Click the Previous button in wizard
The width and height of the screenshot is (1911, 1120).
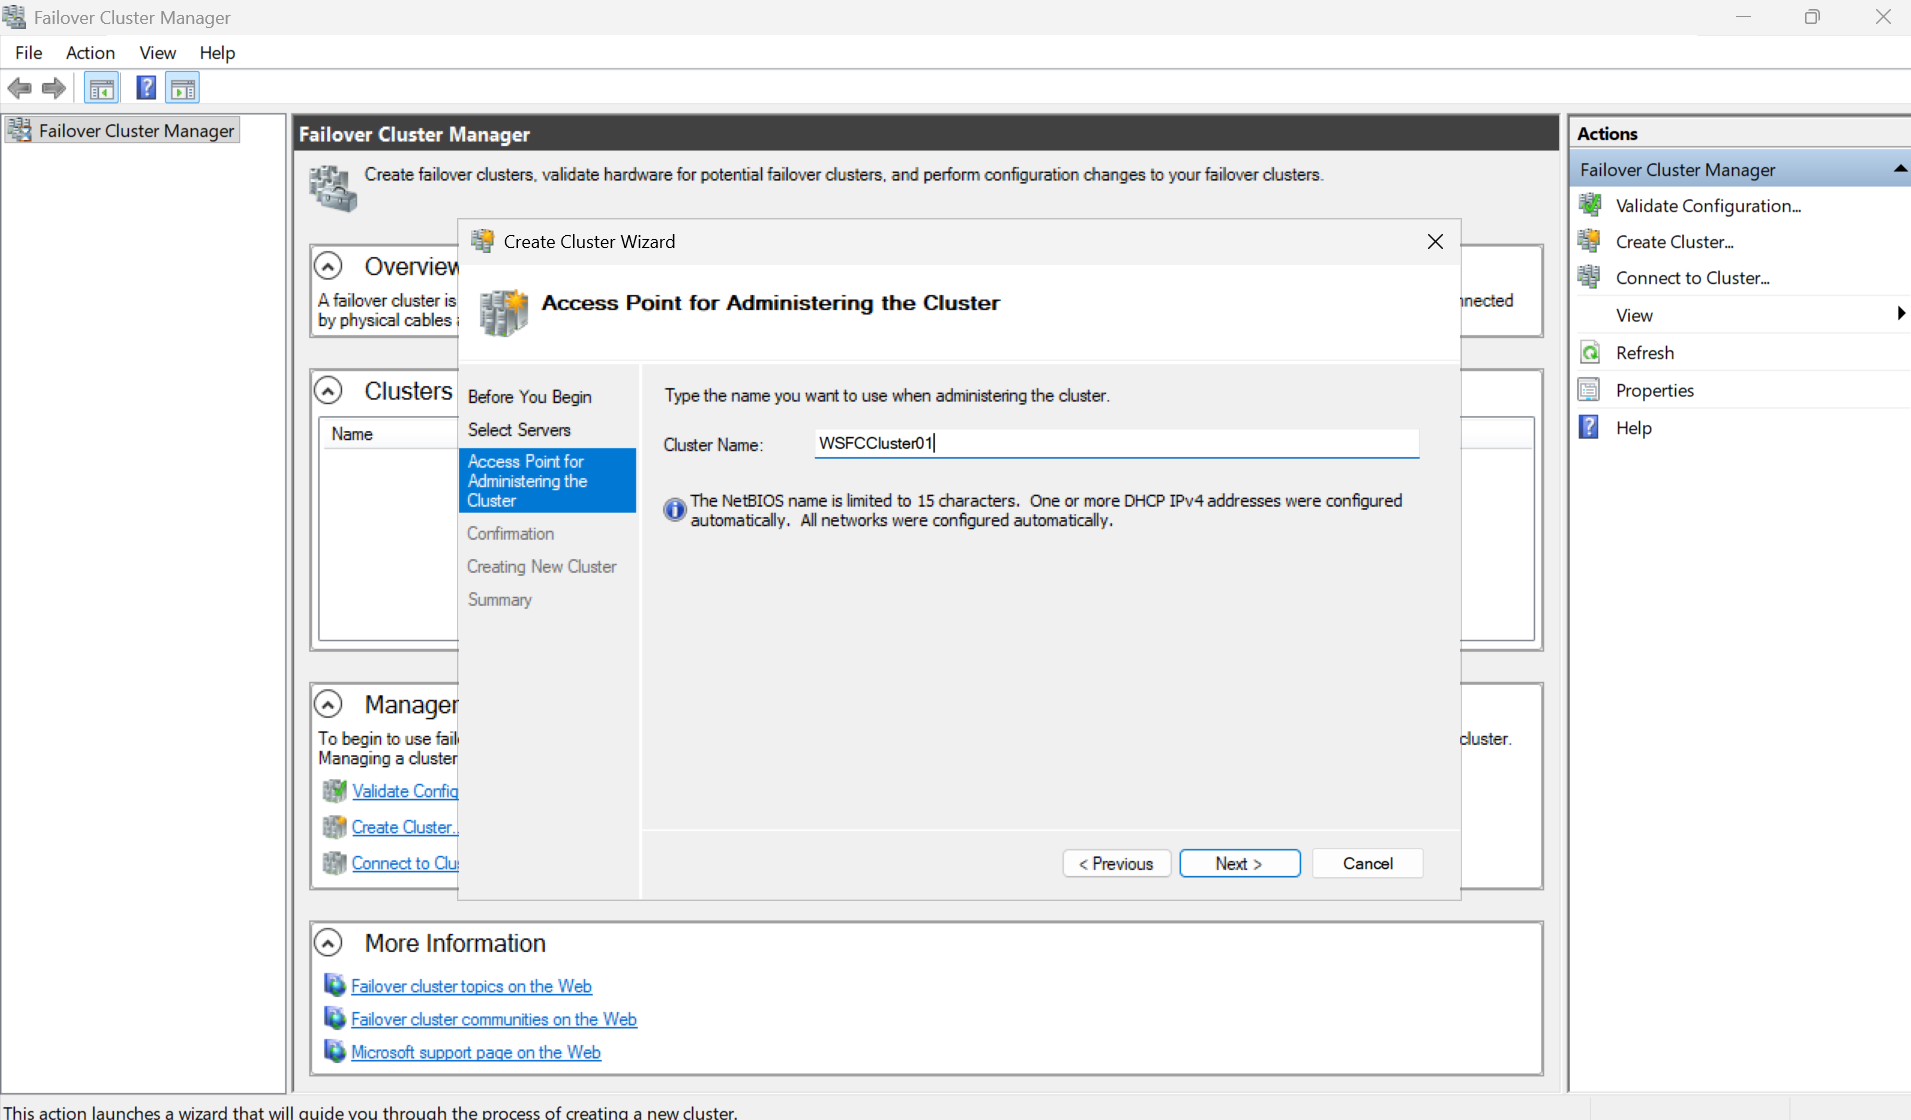pyautogui.click(x=1116, y=864)
